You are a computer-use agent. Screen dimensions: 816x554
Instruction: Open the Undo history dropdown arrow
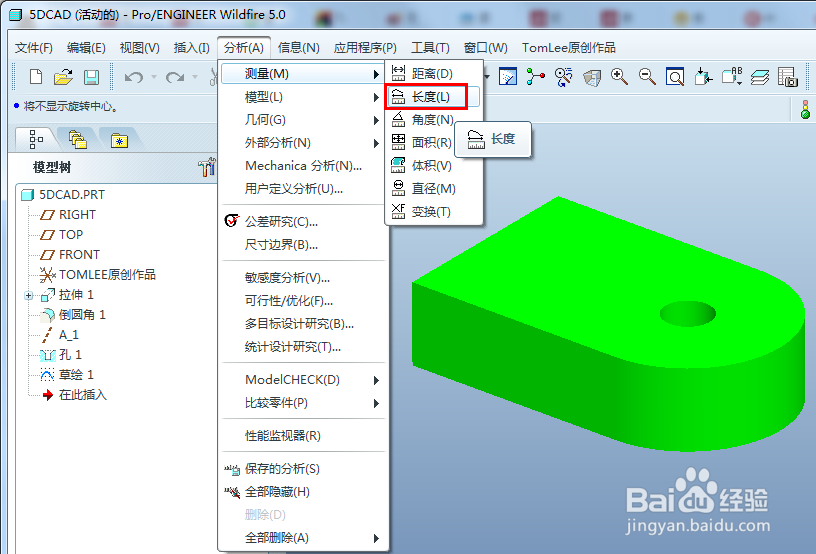(154, 77)
